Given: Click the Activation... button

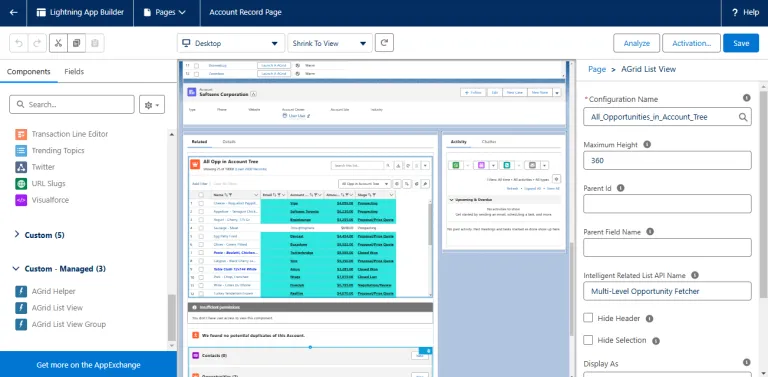Looking at the screenshot, I should click(691, 43).
